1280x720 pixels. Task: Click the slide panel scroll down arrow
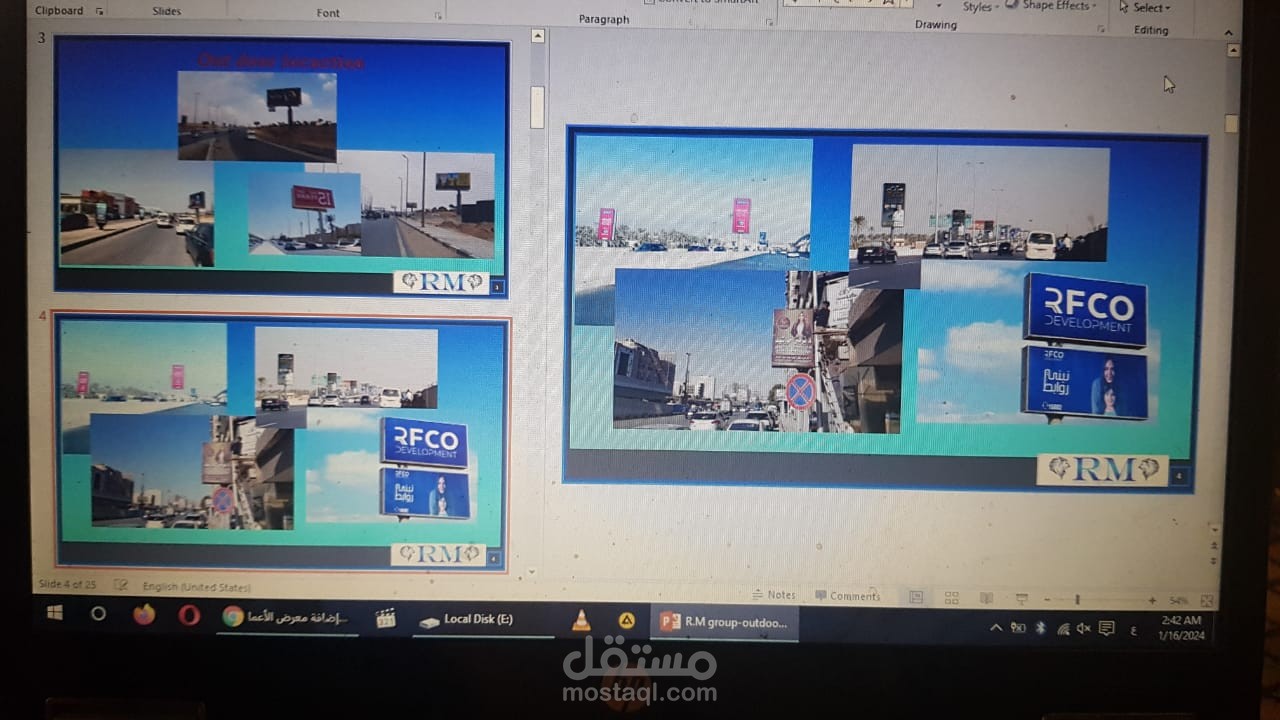click(x=534, y=571)
